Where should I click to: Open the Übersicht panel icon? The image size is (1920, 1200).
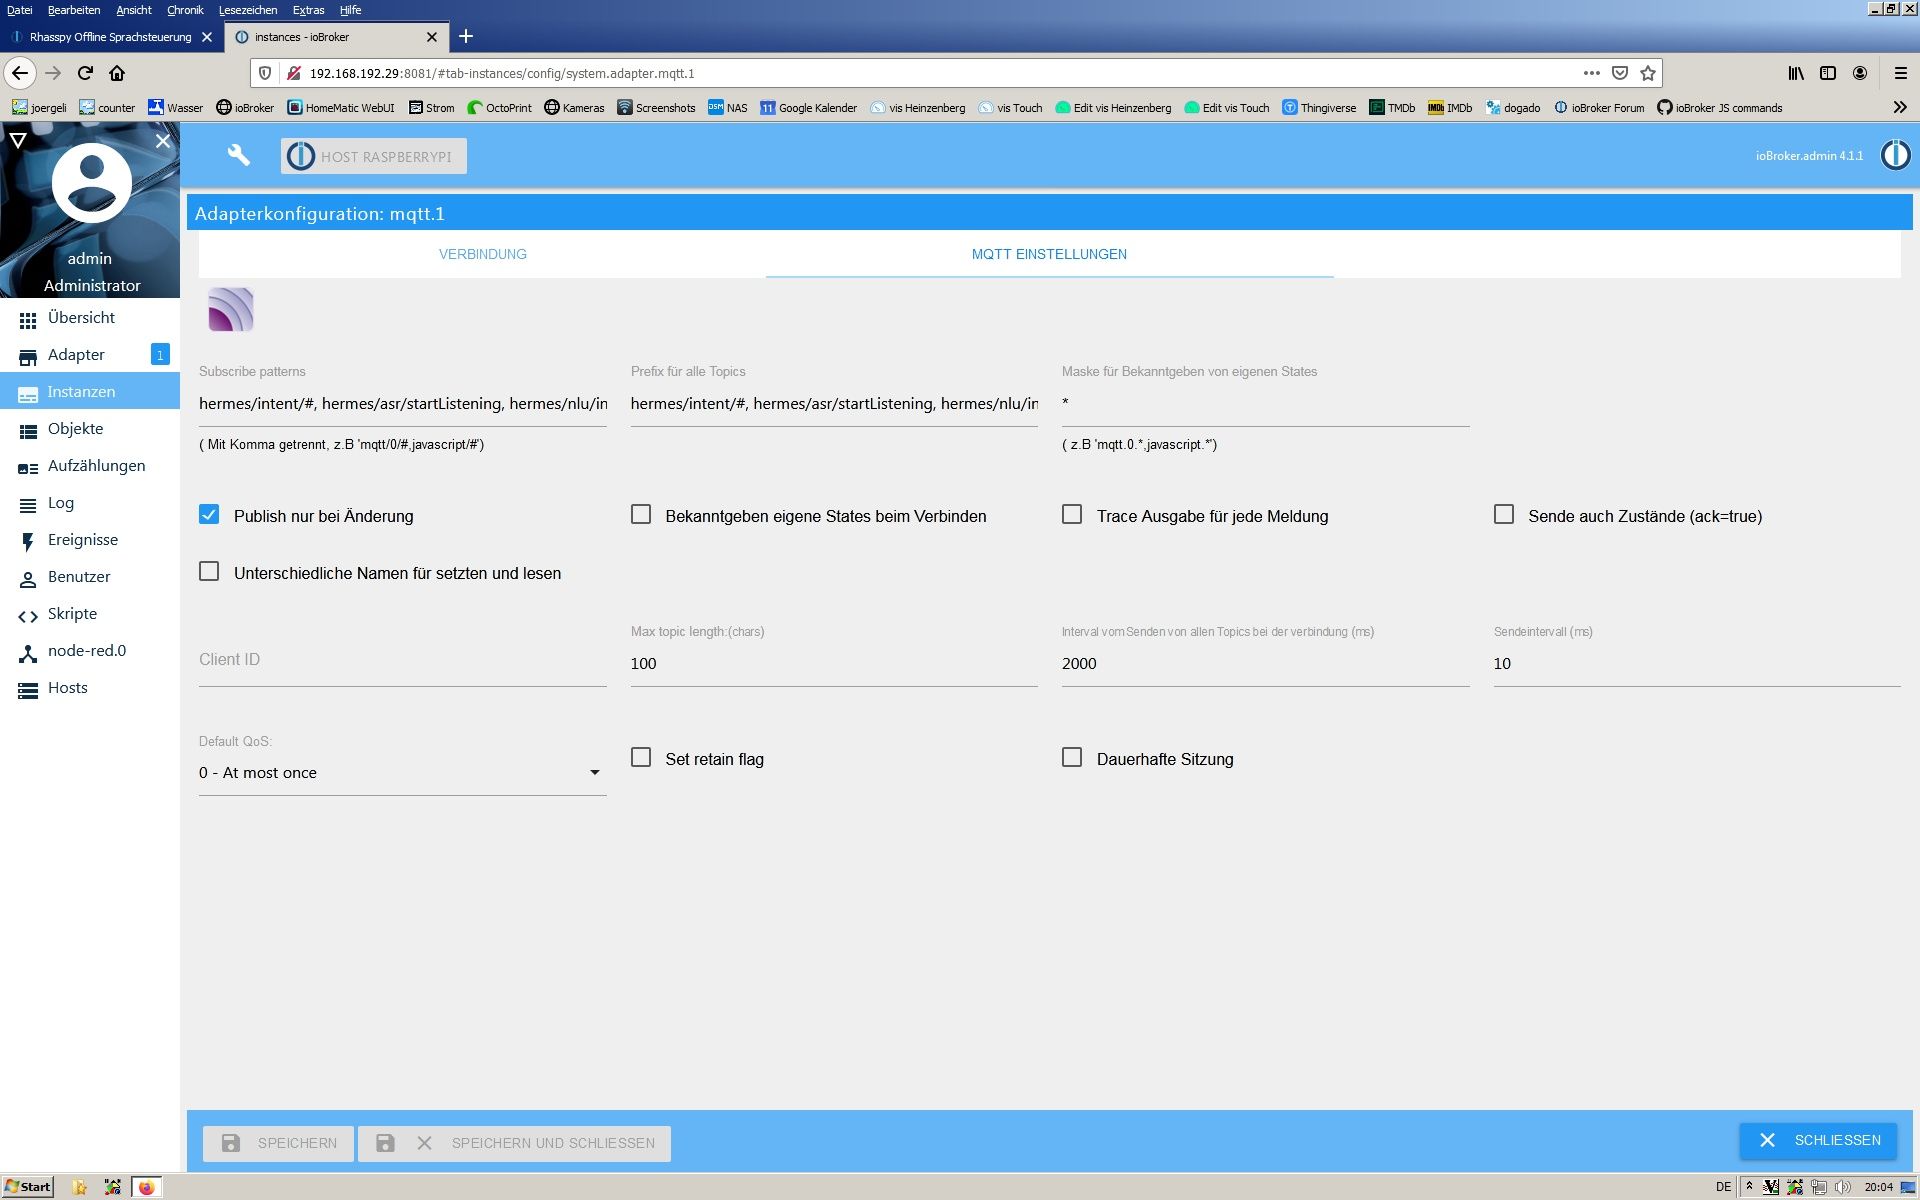tap(26, 318)
